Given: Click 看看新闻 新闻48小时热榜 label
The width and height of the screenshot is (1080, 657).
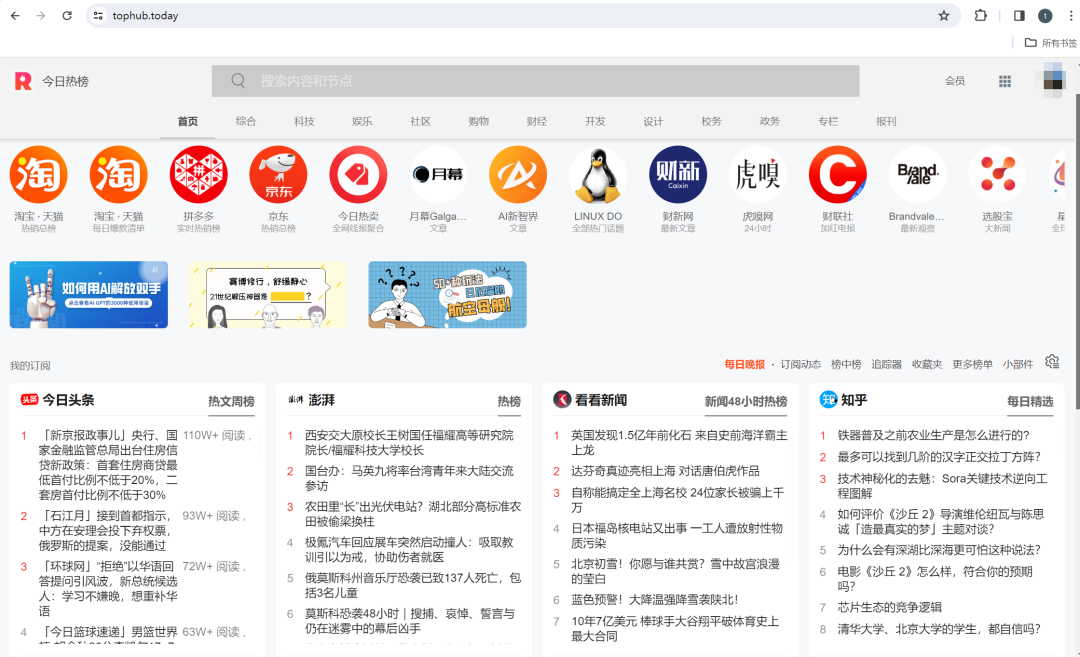Looking at the screenshot, I should (746, 402).
